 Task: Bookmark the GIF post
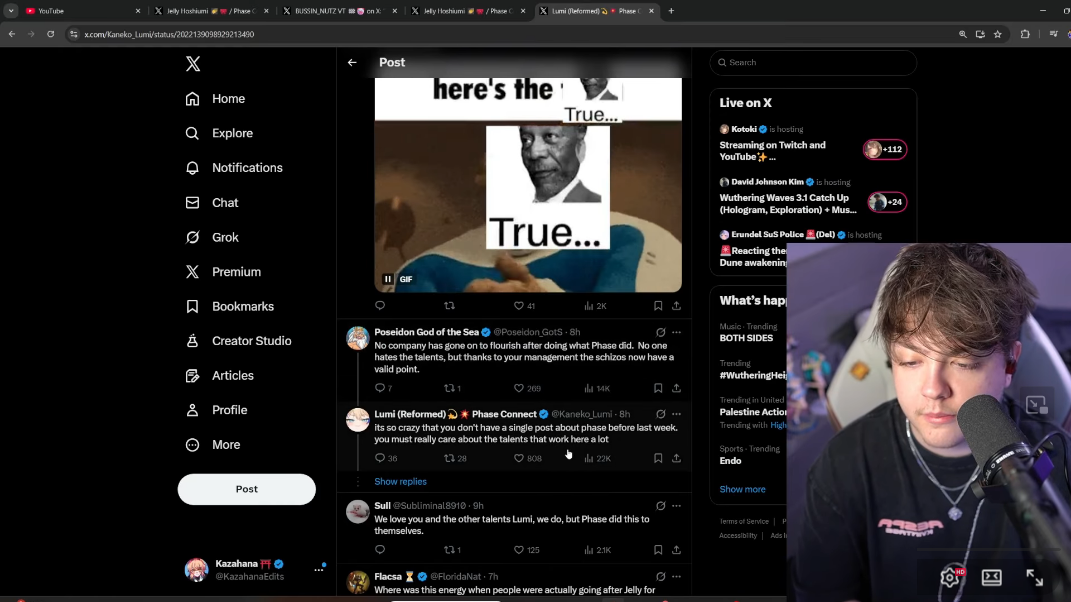click(x=658, y=305)
